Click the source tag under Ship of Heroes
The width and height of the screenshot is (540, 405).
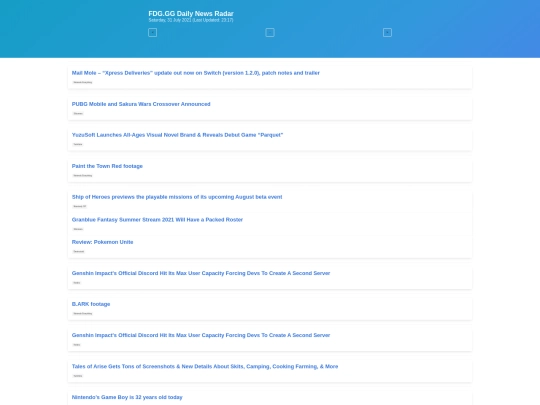pos(80,206)
